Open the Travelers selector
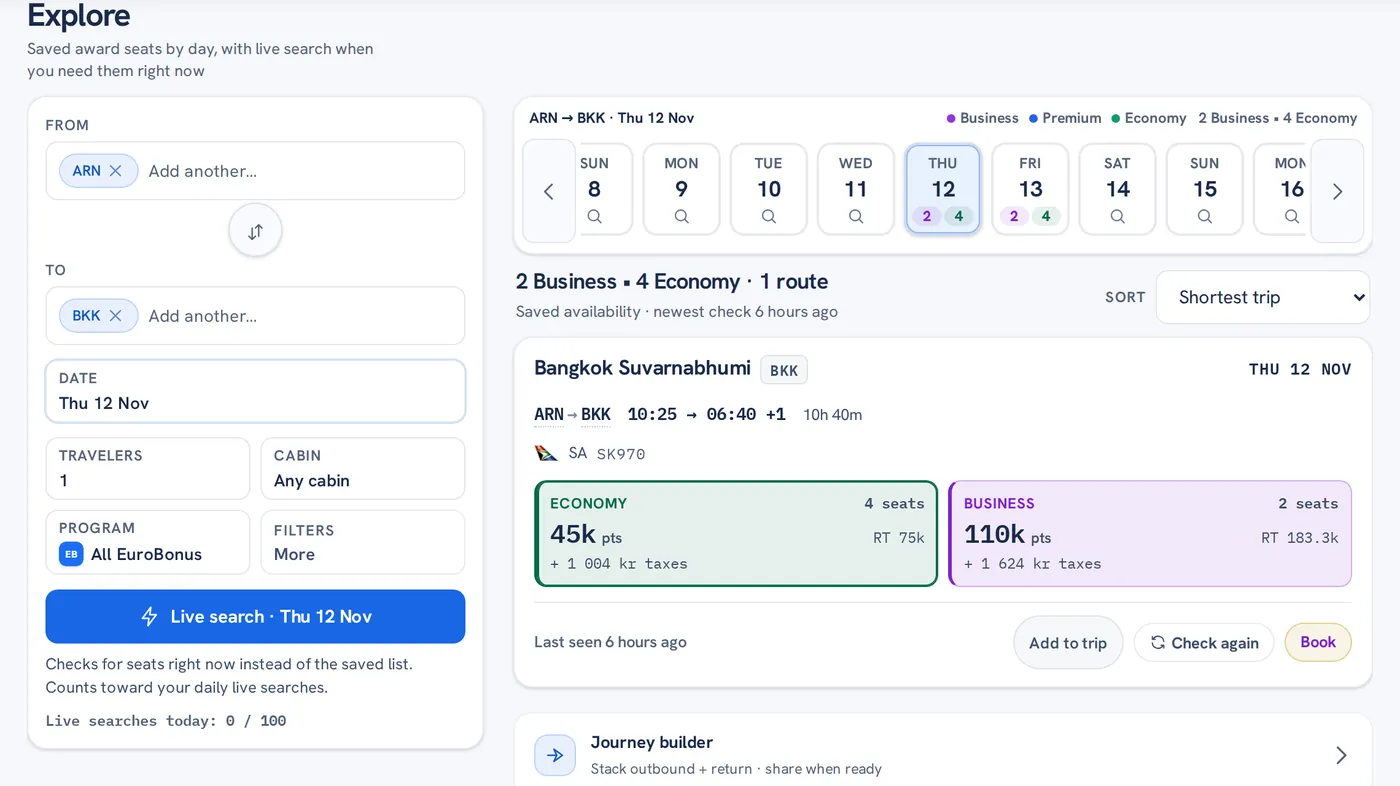This screenshot has width=1400, height=786. tap(148, 468)
